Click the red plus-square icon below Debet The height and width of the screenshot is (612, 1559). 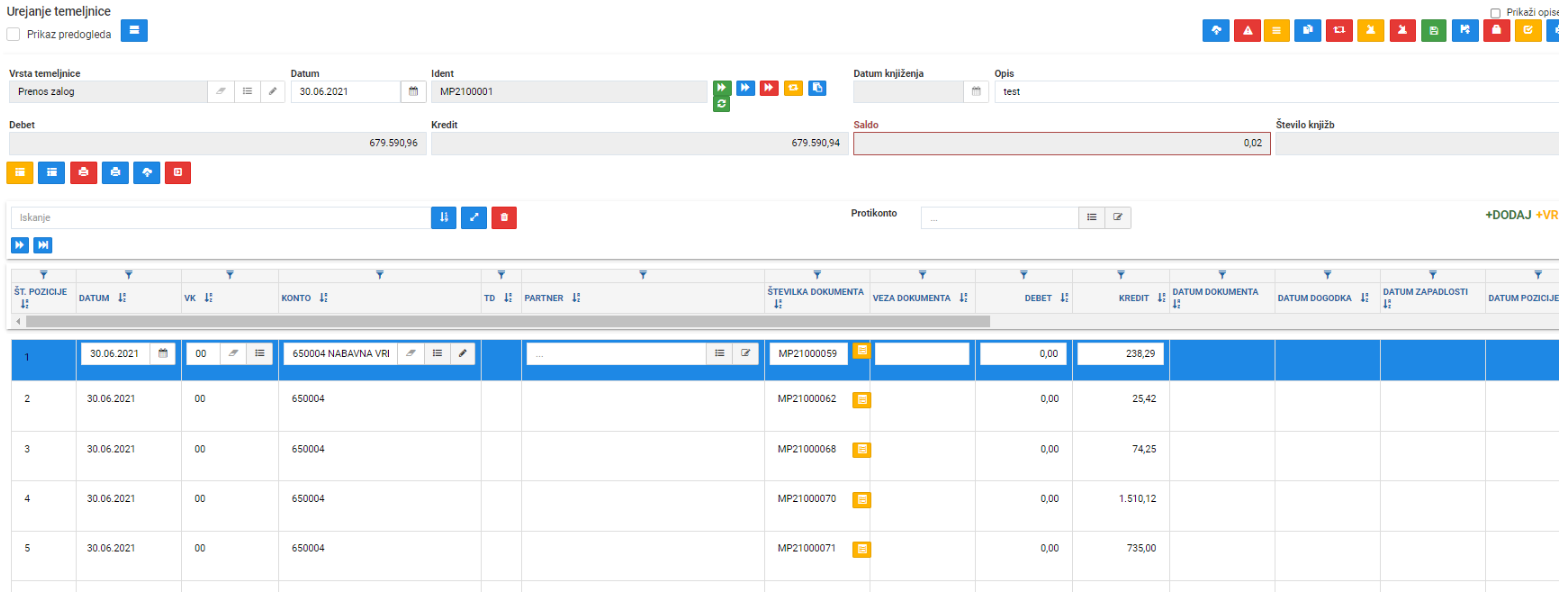click(x=178, y=172)
